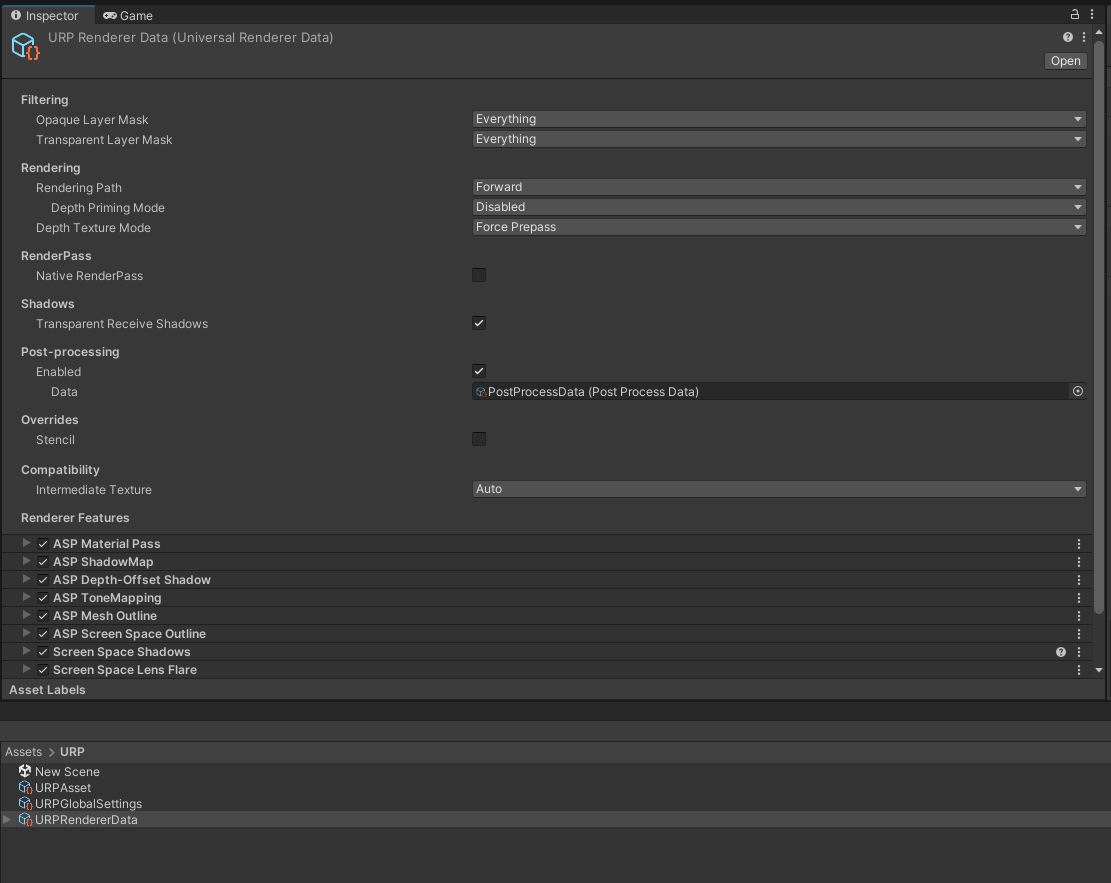This screenshot has height=883, width=1111.
Task: Disable Transparent Receive Shadows
Action: tap(479, 323)
